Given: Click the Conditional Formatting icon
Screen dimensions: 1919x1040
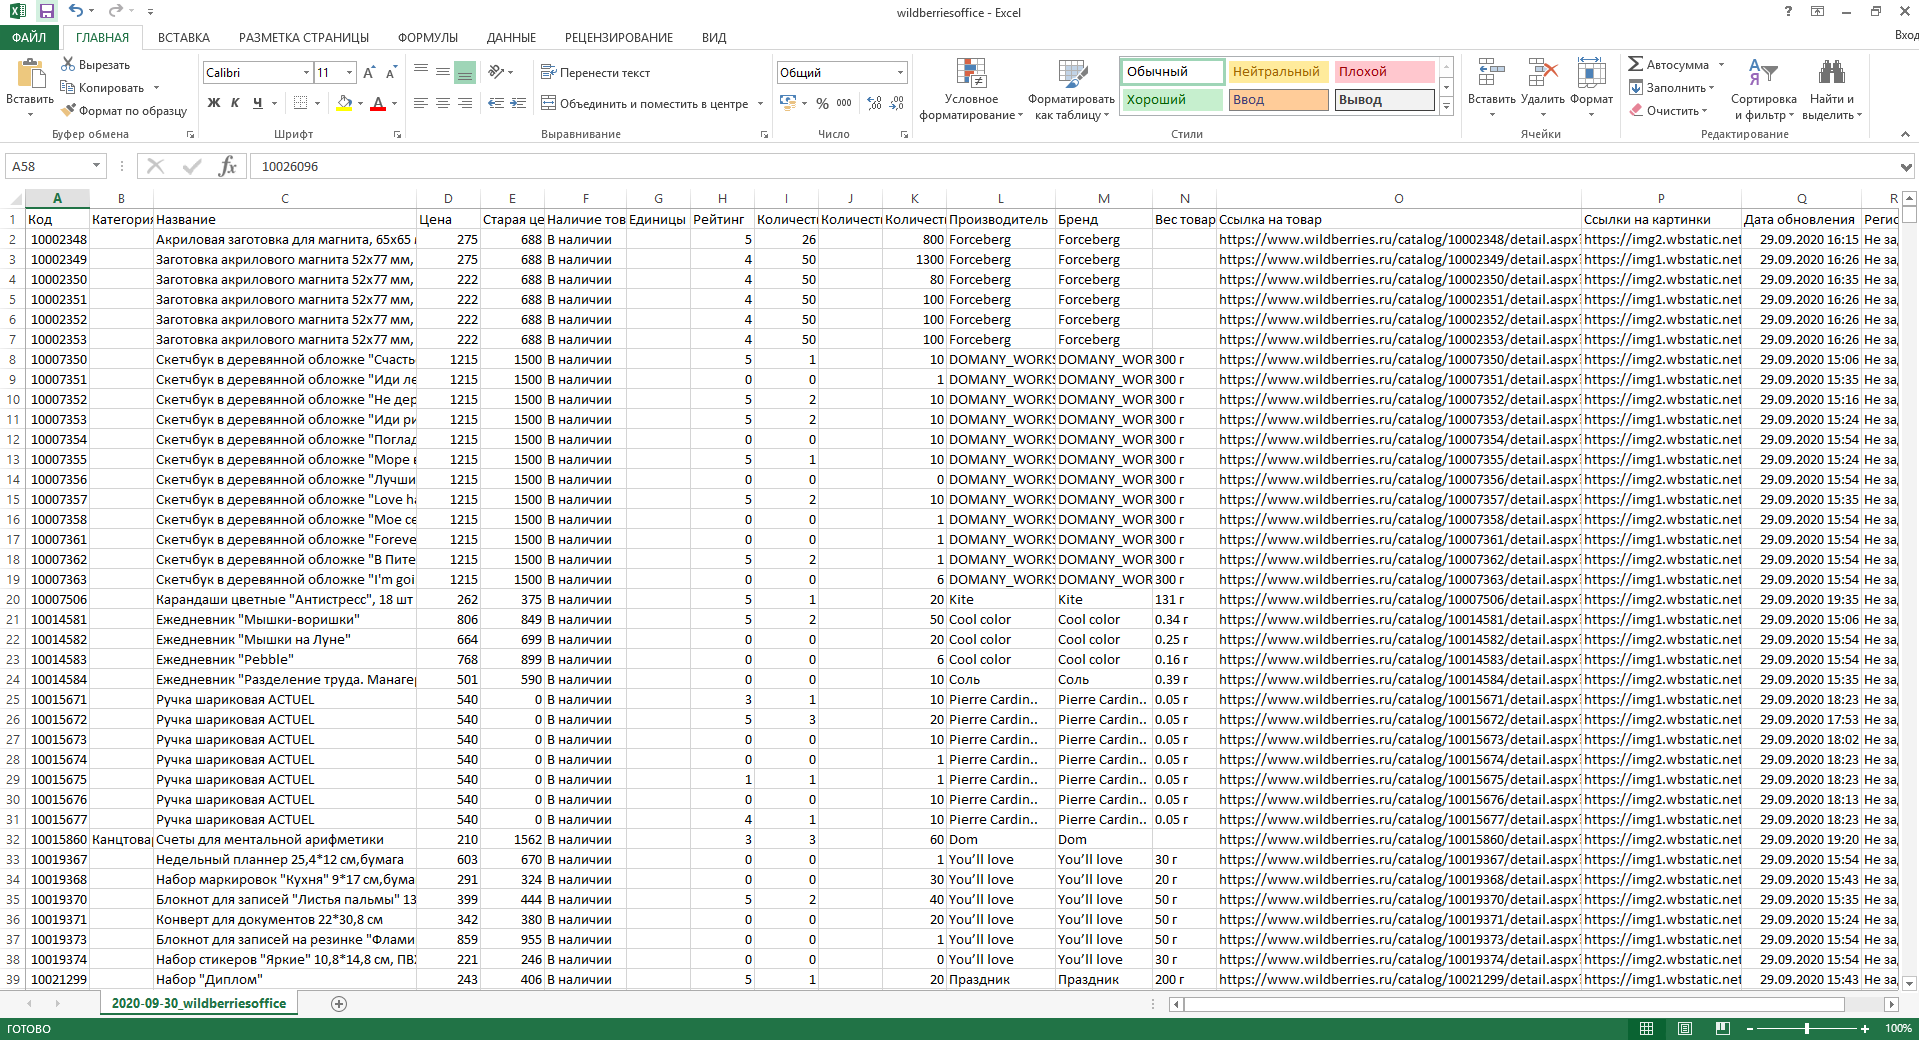Looking at the screenshot, I should (x=970, y=75).
